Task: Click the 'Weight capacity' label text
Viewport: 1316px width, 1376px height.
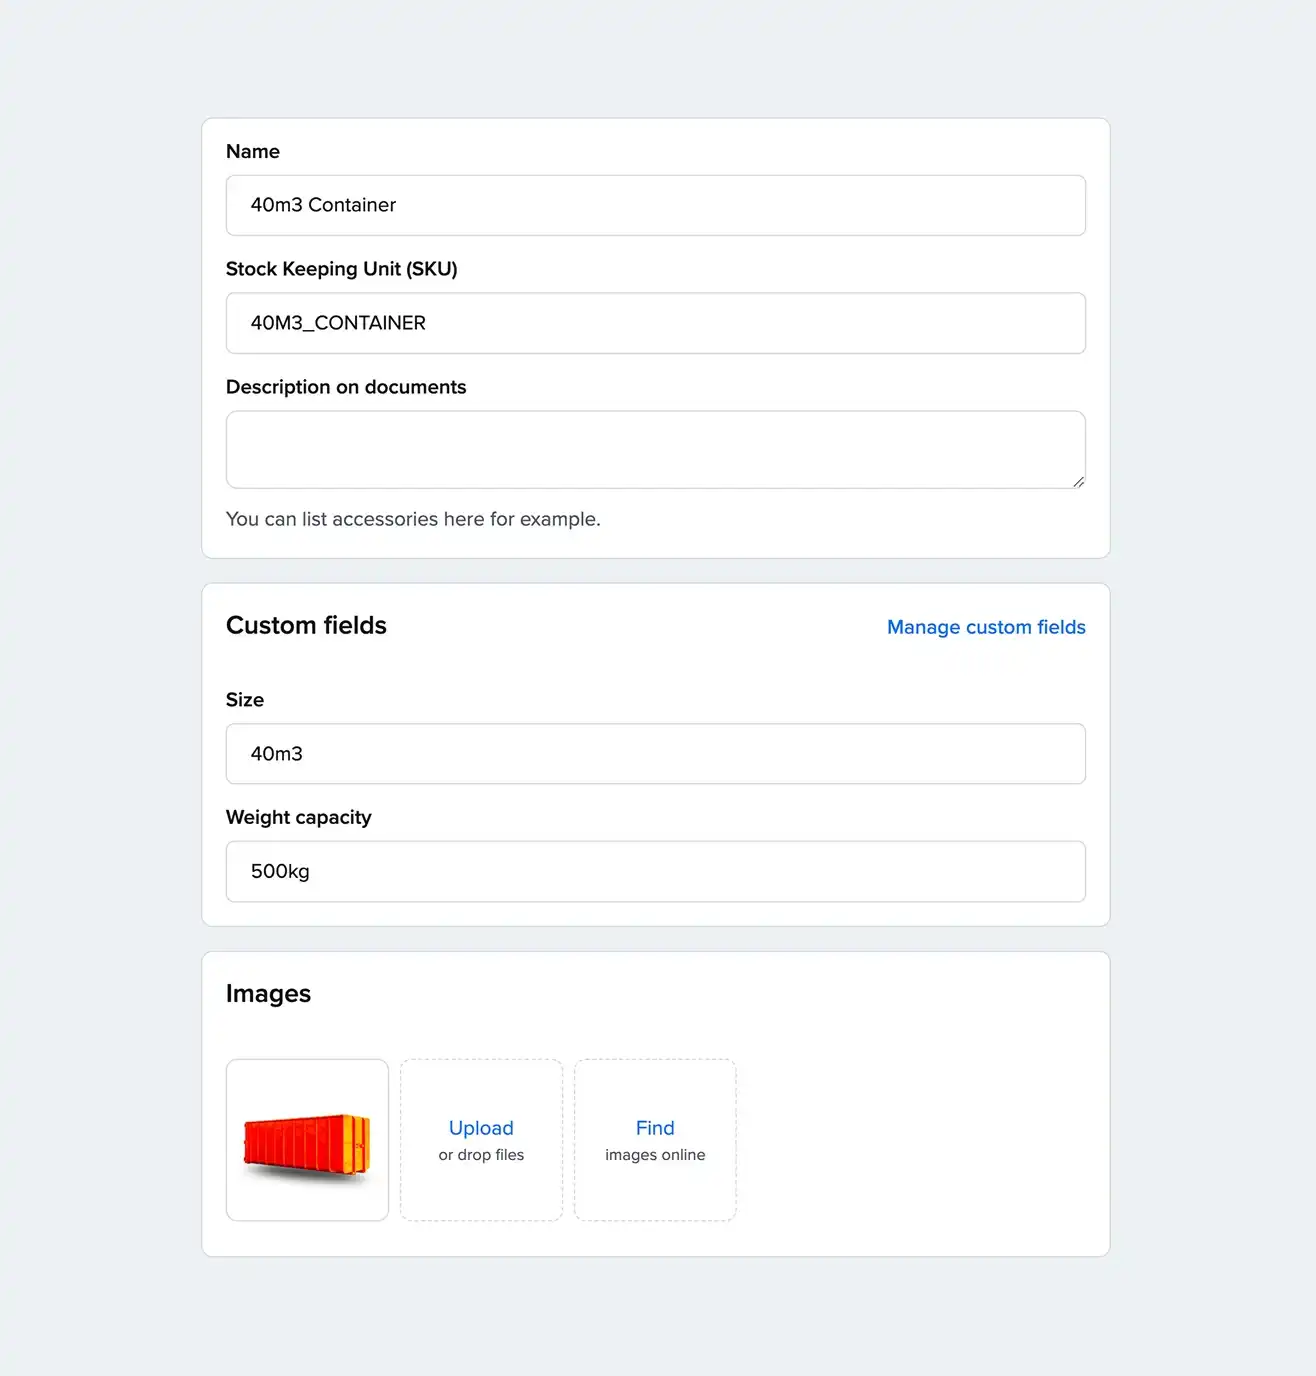Action: pos(298,817)
